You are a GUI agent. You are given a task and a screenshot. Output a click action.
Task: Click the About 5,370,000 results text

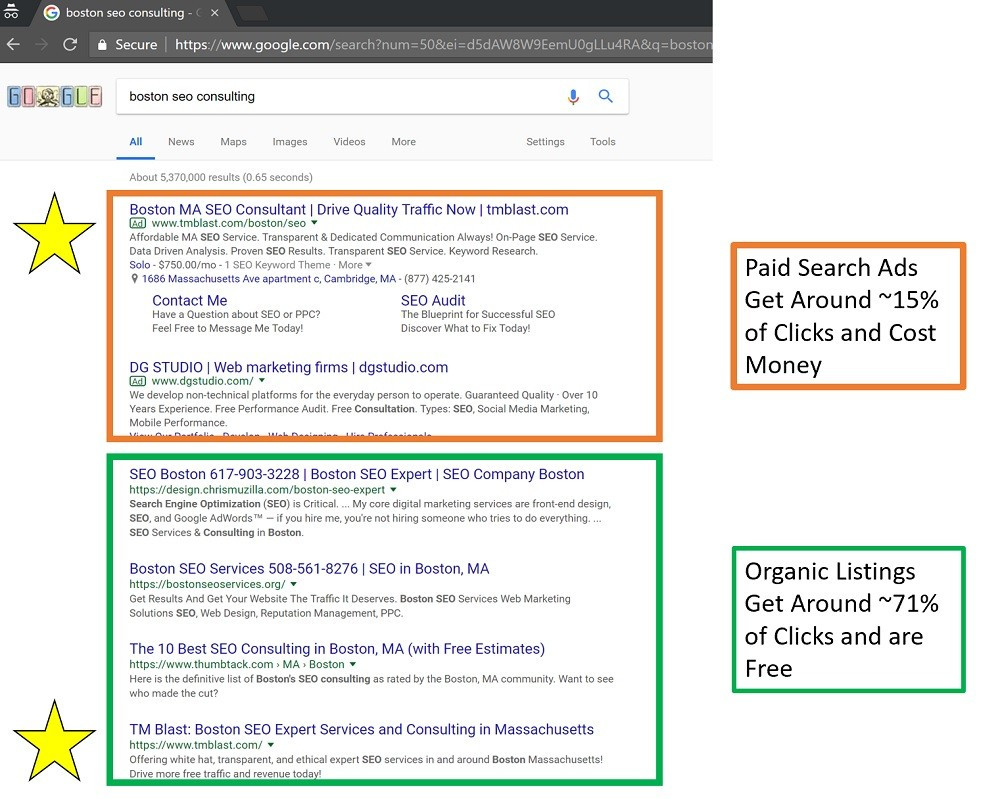click(x=221, y=177)
